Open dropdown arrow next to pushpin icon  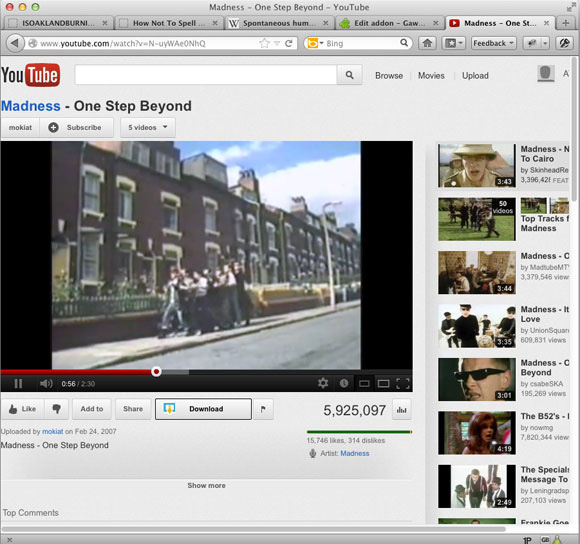coord(545,43)
